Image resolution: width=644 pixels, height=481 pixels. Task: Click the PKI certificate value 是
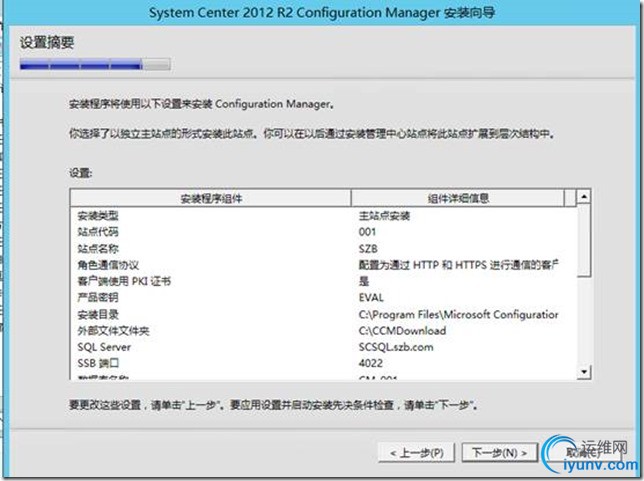tap(364, 281)
